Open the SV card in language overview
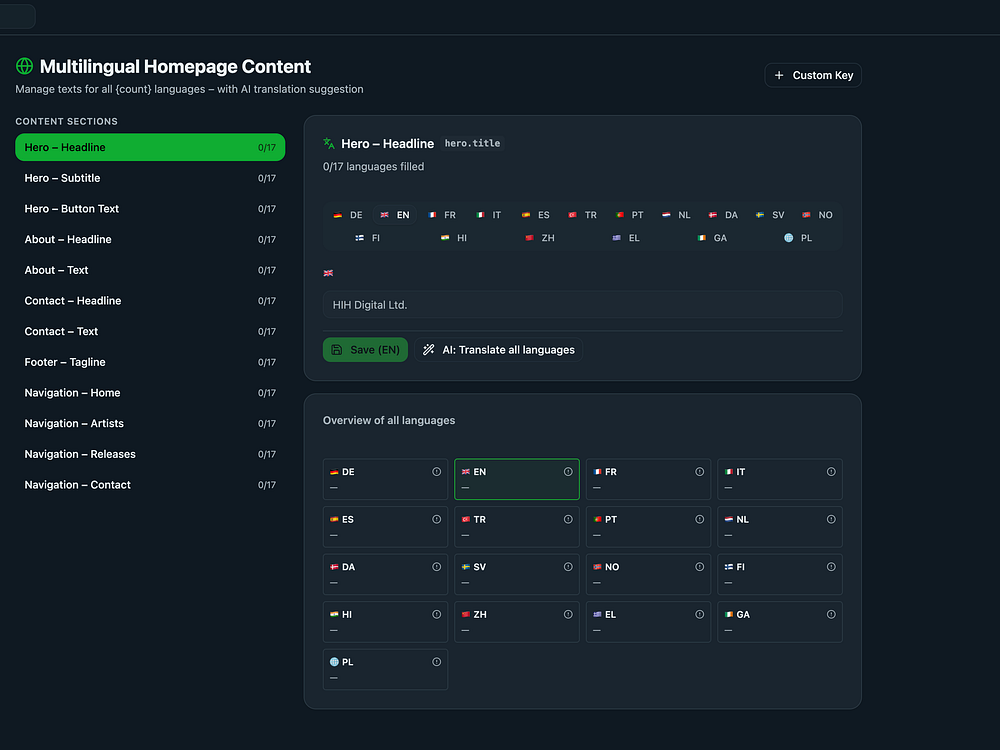1000x750 pixels. (516, 574)
